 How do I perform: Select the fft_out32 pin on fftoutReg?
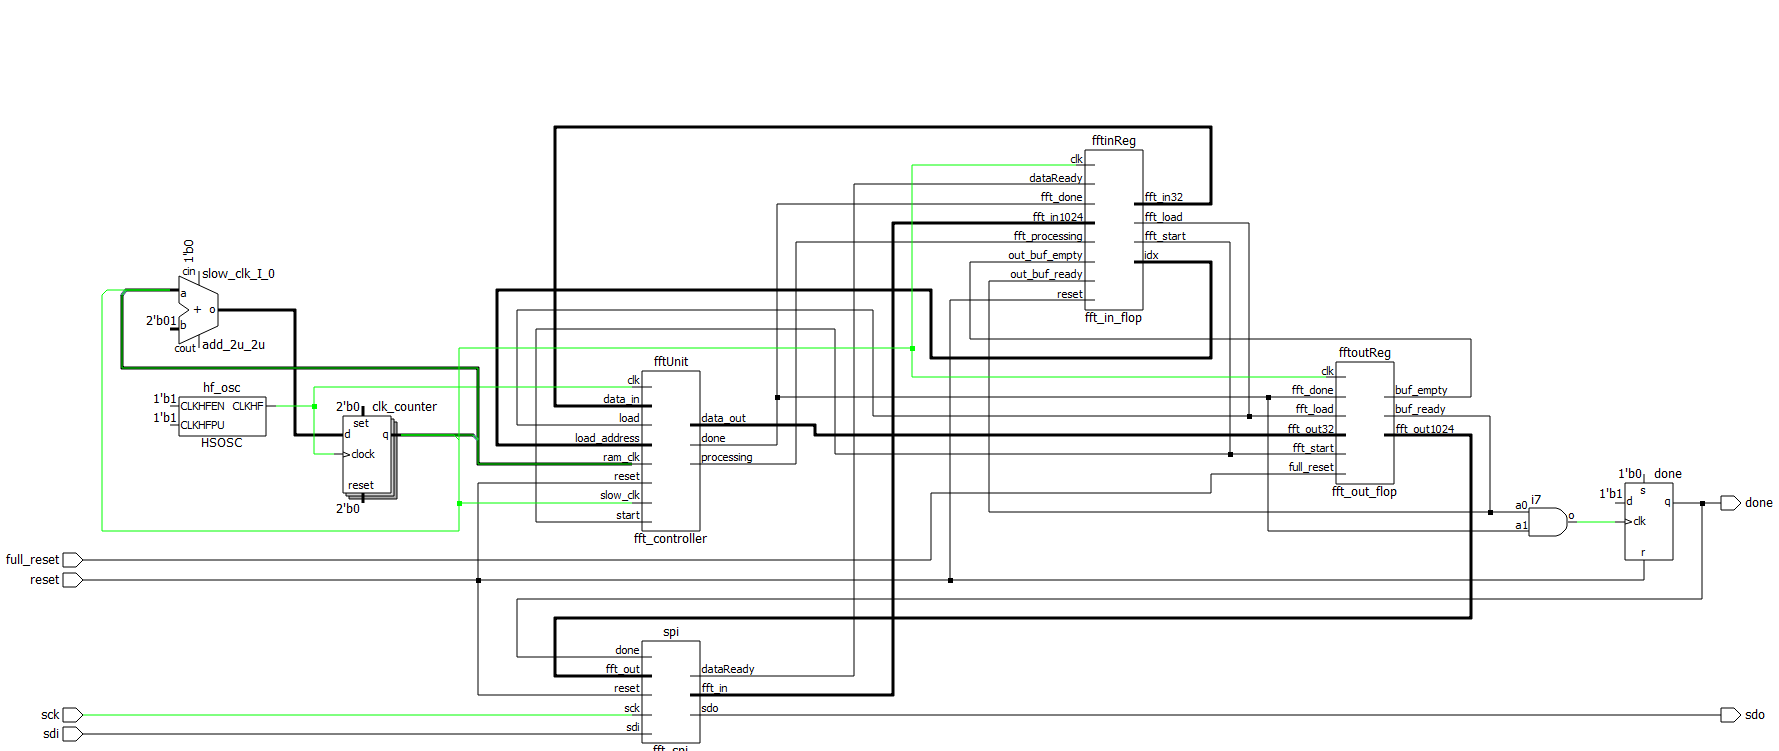click(1310, 429)
